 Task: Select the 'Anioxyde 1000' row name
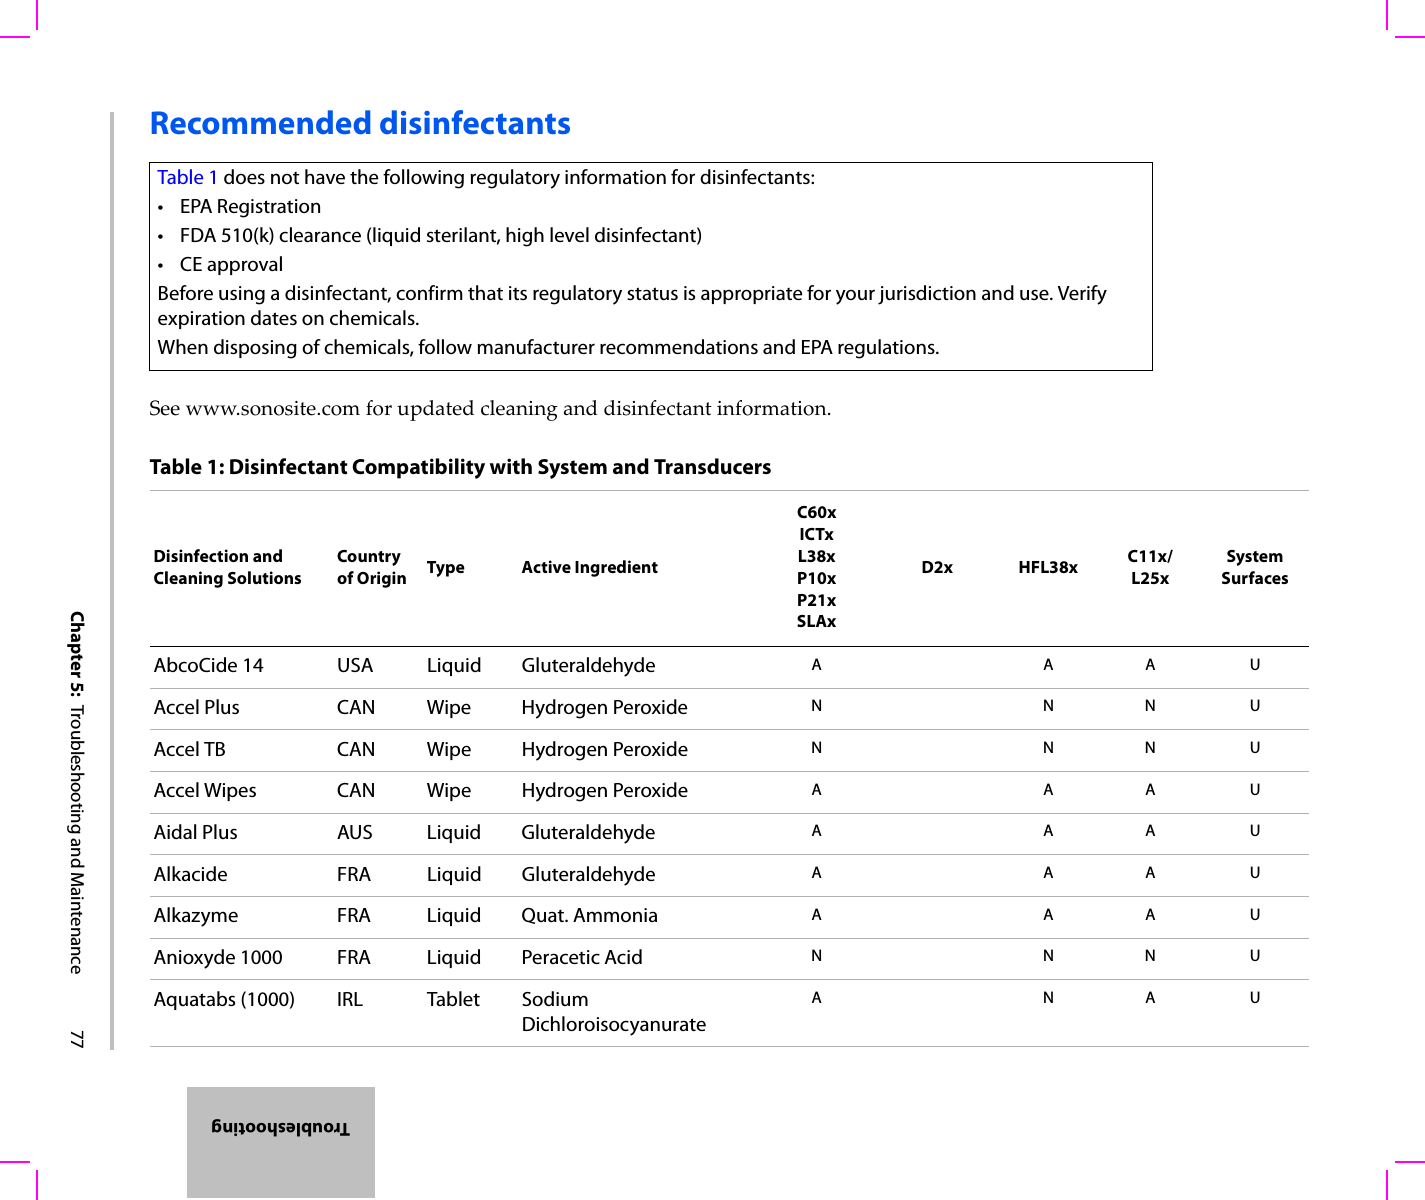click(x=218, y=957)
